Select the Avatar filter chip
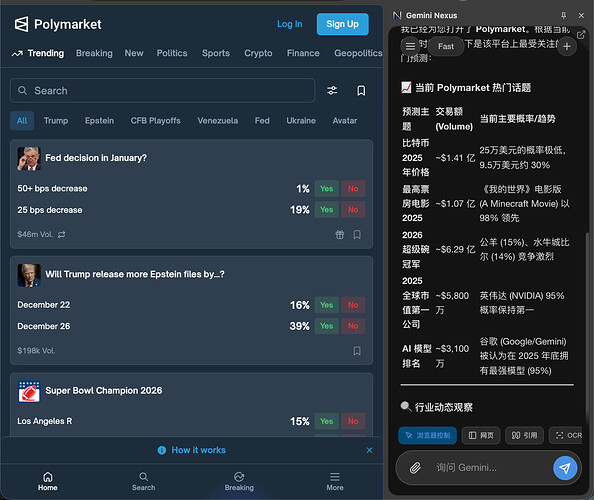The height and width of the screenshot is (500, 594). point(345,120)
